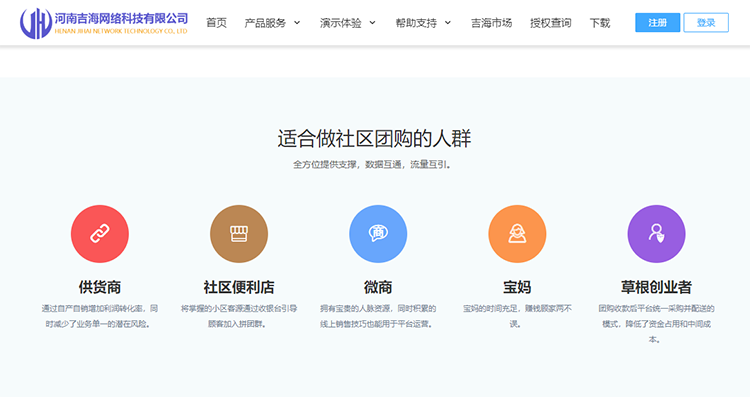Click the purple 草根创业者 user-shield icon
750x397 pixels.
point(656,234)
